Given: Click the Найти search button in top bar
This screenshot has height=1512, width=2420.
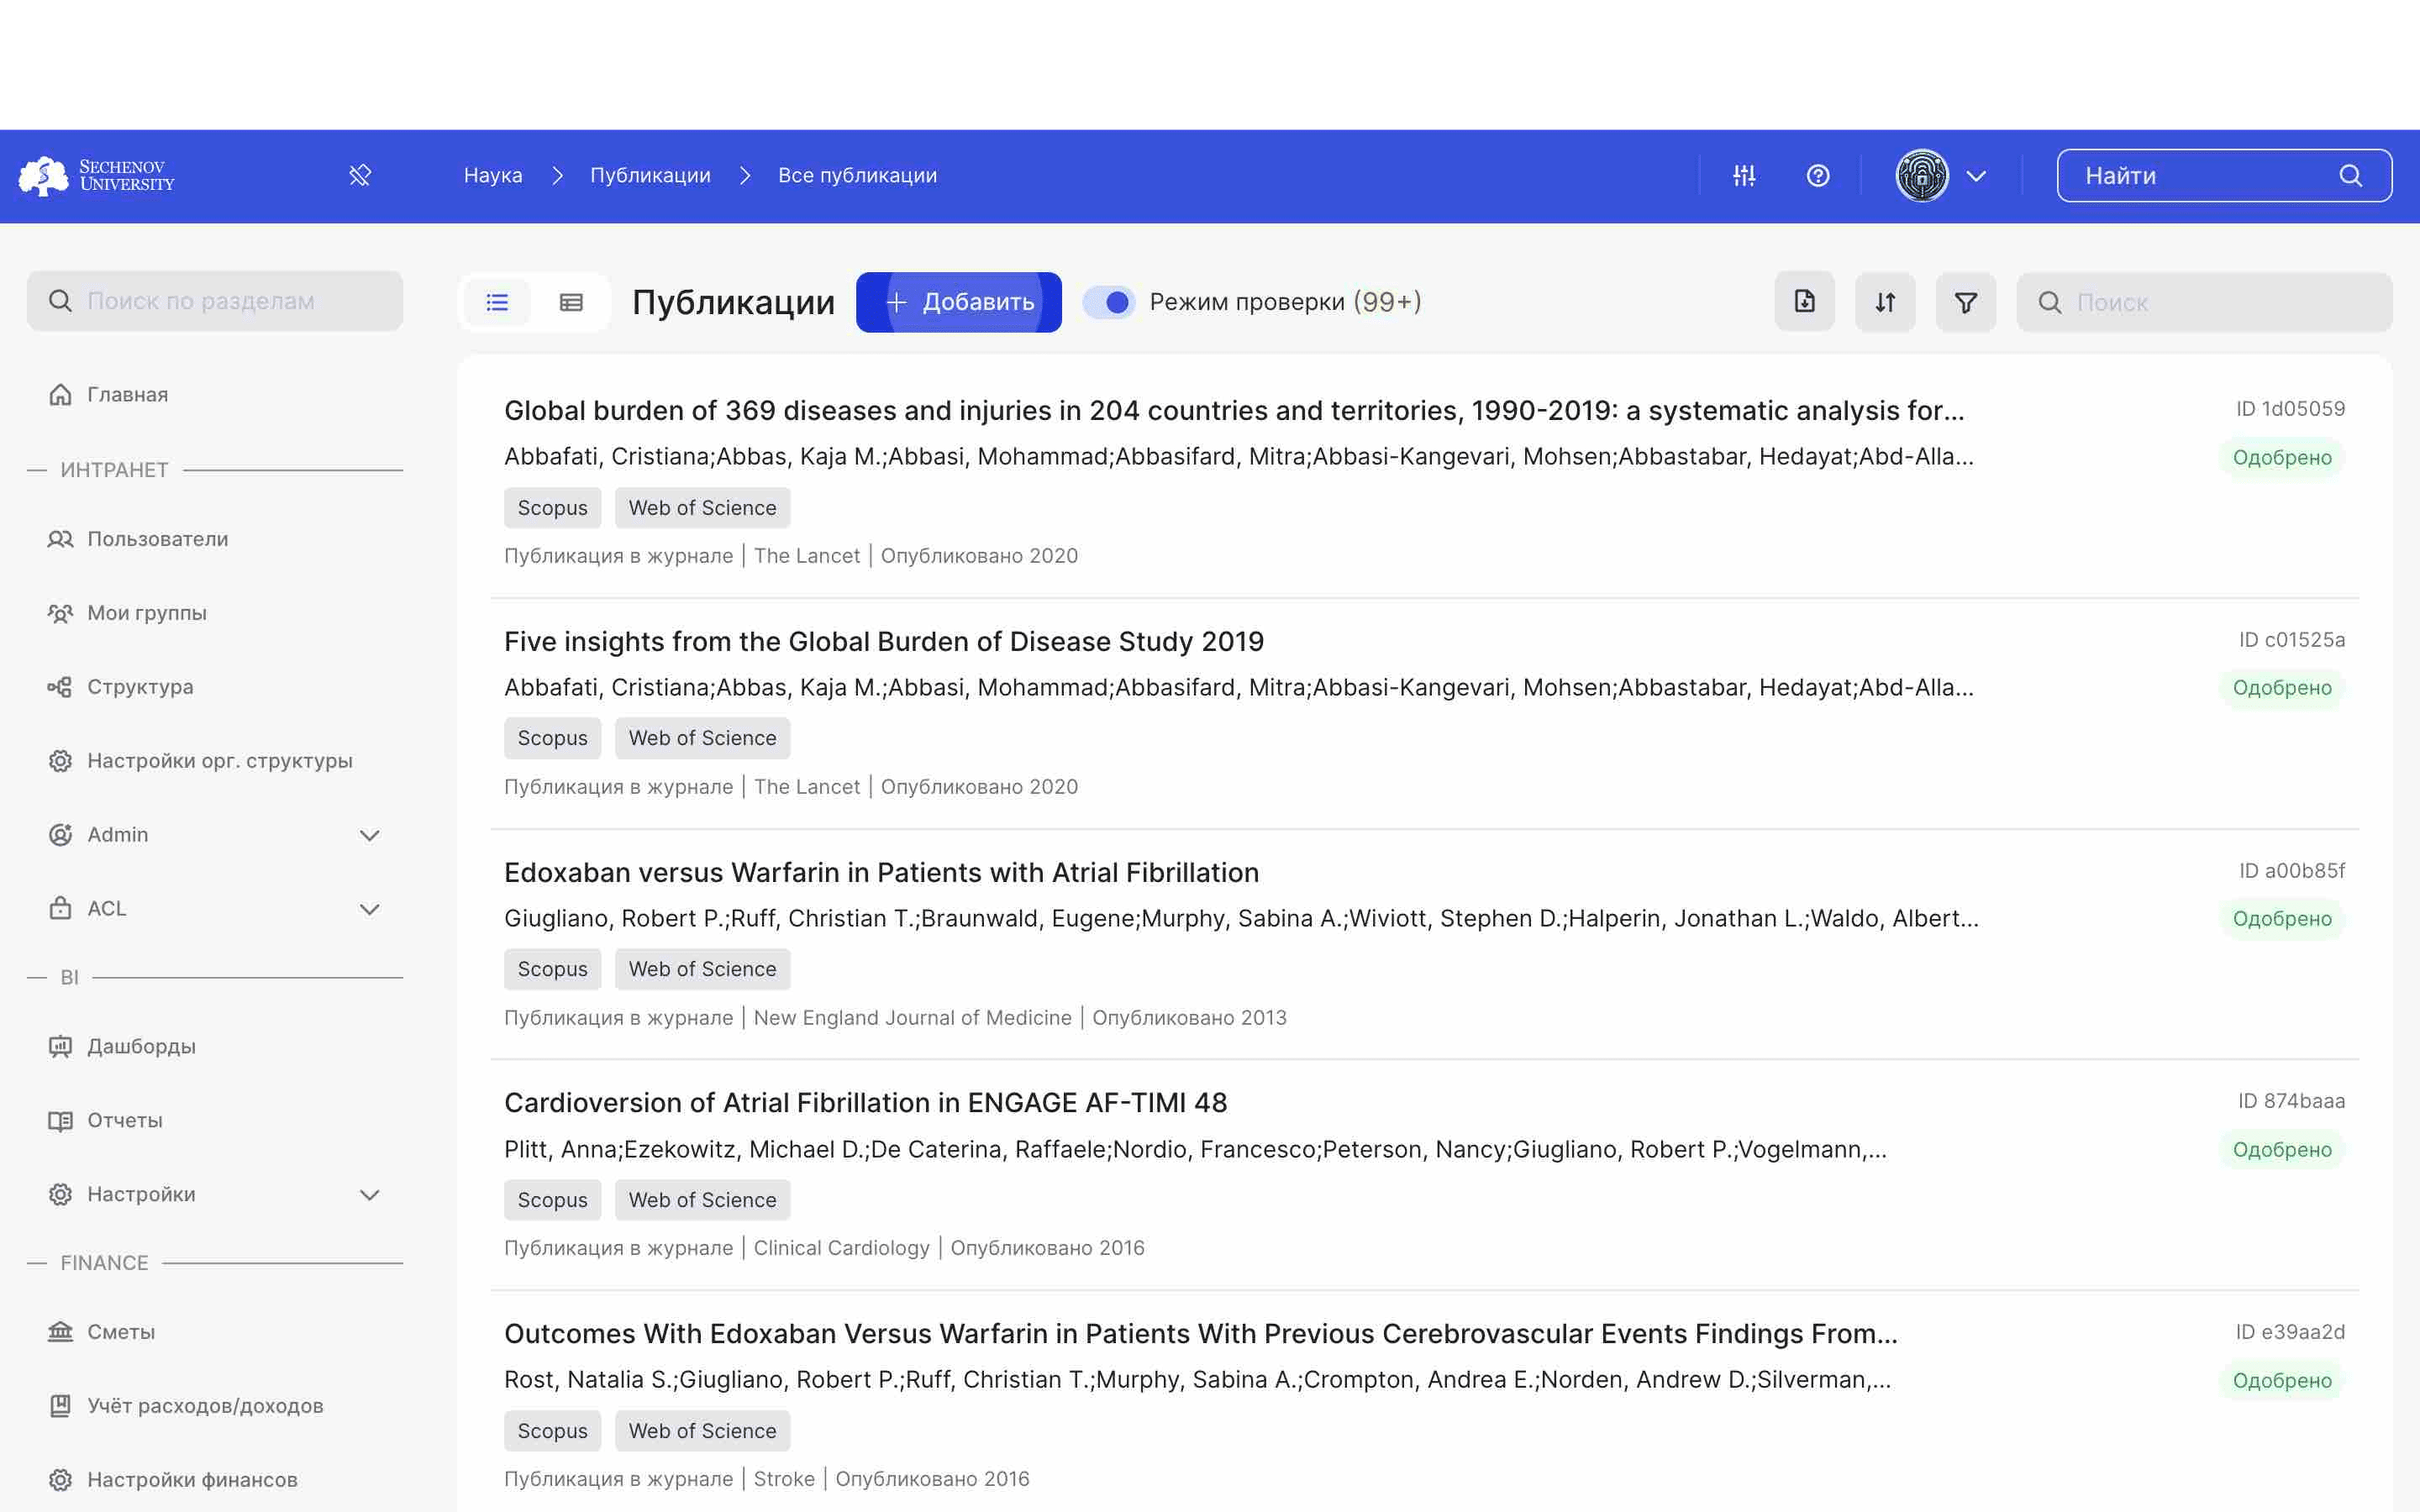Looking at the screenshot, I should tap(2352, 174).
